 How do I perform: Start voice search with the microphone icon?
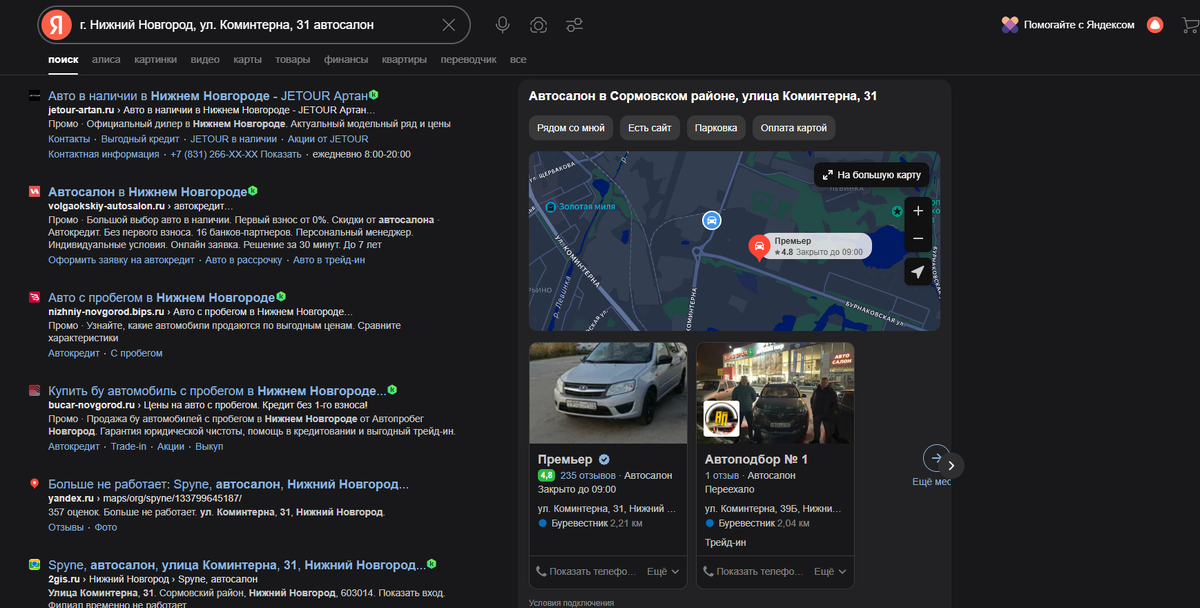[x=503, y=25]
